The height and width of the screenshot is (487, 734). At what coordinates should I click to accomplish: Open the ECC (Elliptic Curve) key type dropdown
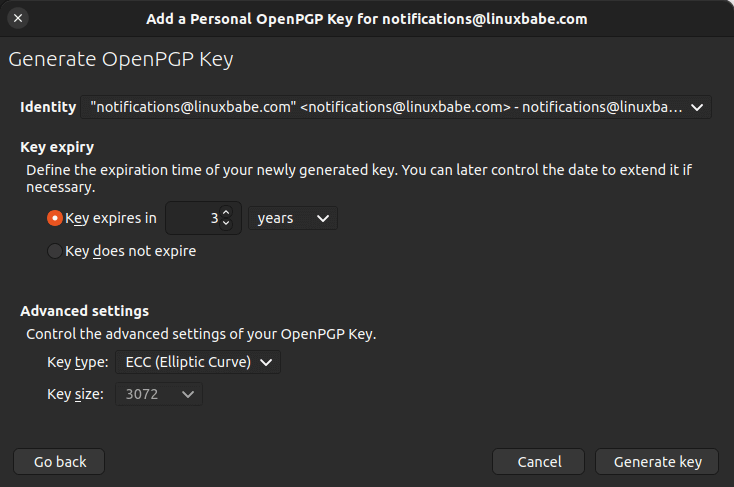coord(198,362)
